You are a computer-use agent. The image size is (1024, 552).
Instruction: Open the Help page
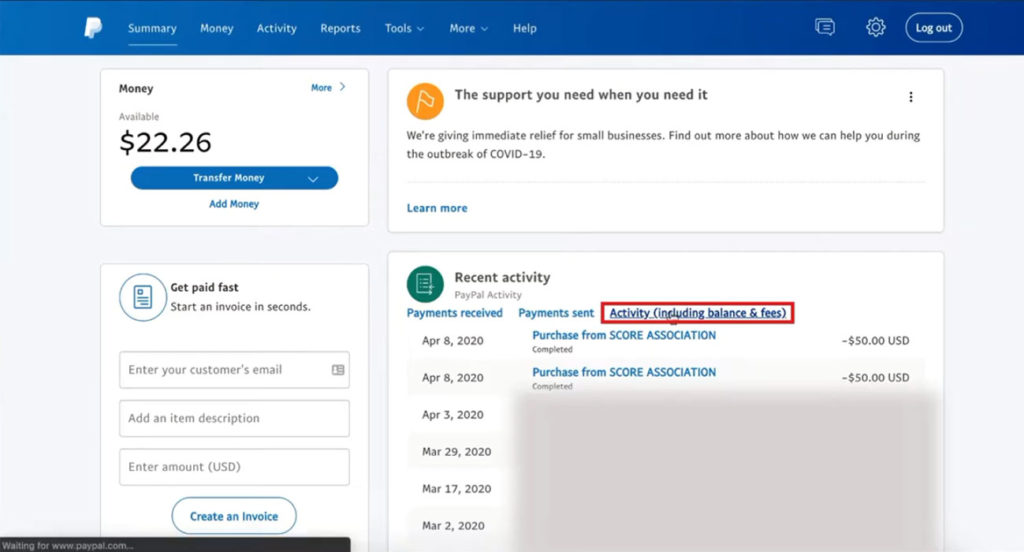point(524,28)
